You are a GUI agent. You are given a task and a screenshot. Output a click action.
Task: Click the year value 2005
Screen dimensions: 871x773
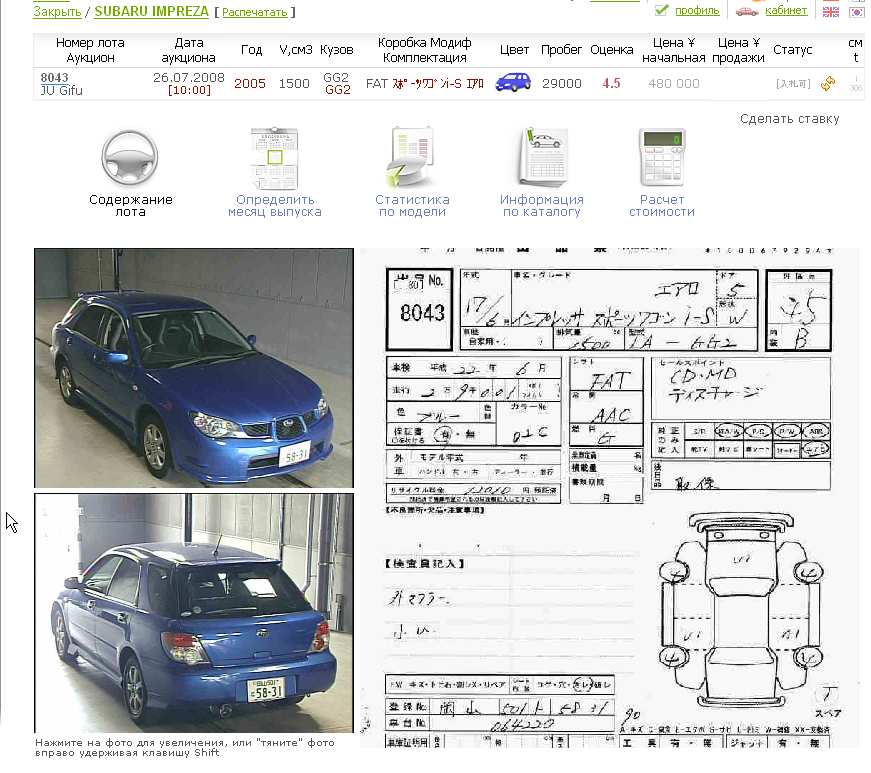[x=250, y=83]
